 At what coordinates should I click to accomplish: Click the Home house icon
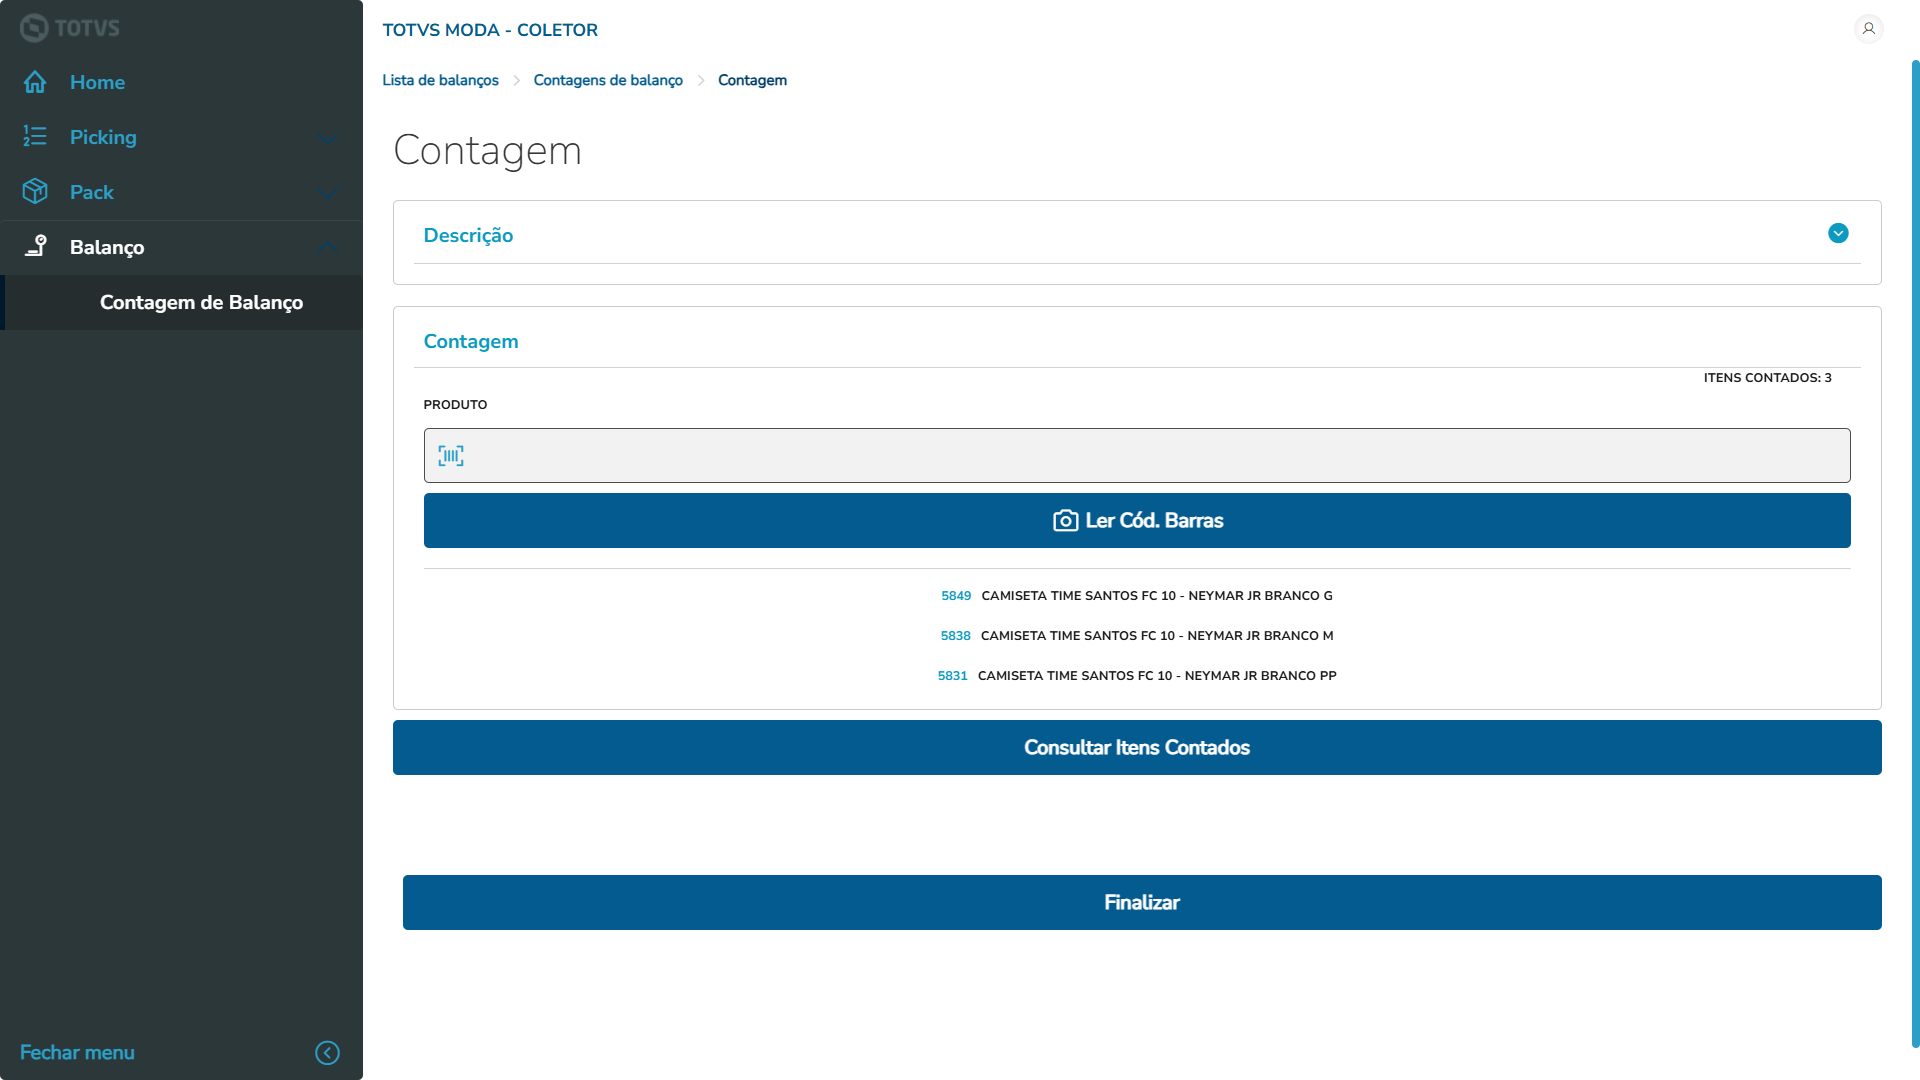35,82
